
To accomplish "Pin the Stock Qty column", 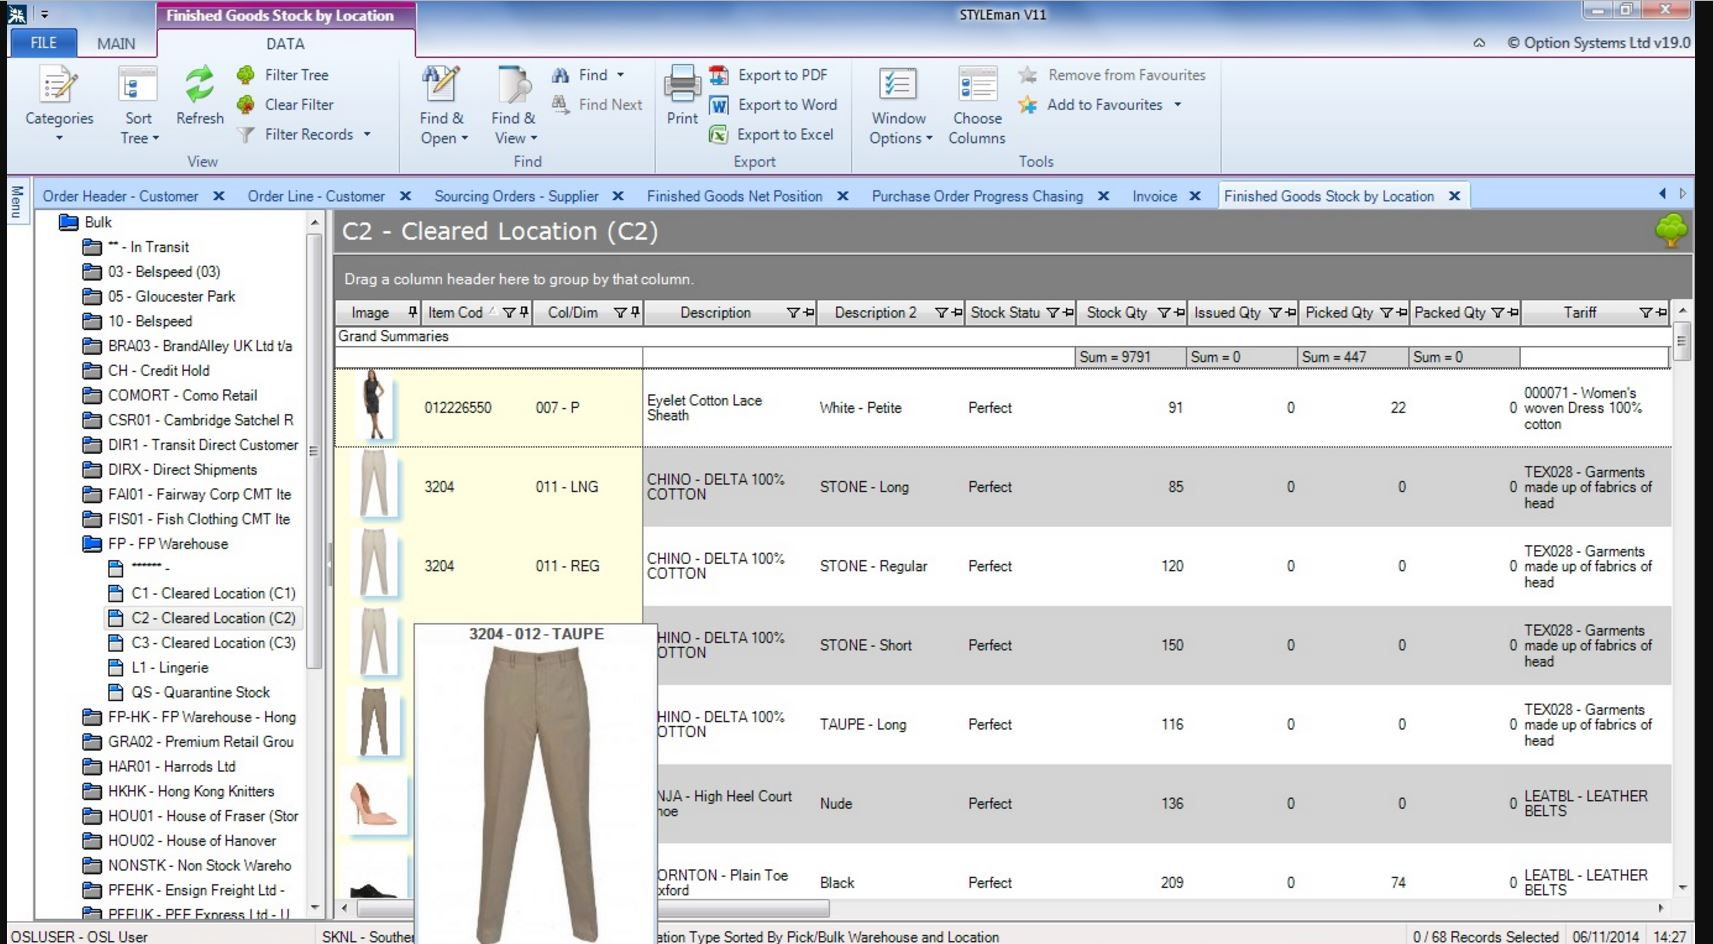I will [x=1180, y=313].
